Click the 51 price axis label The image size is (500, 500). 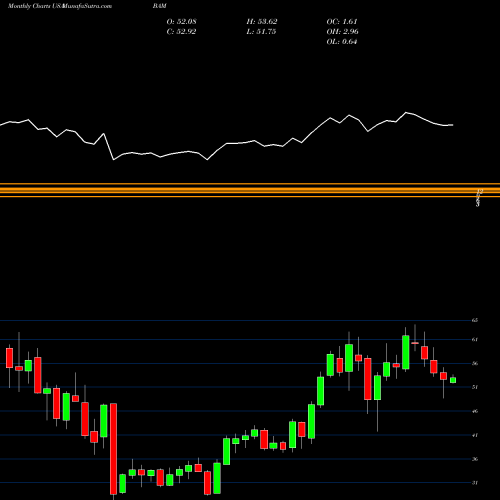tap(475, 387)
